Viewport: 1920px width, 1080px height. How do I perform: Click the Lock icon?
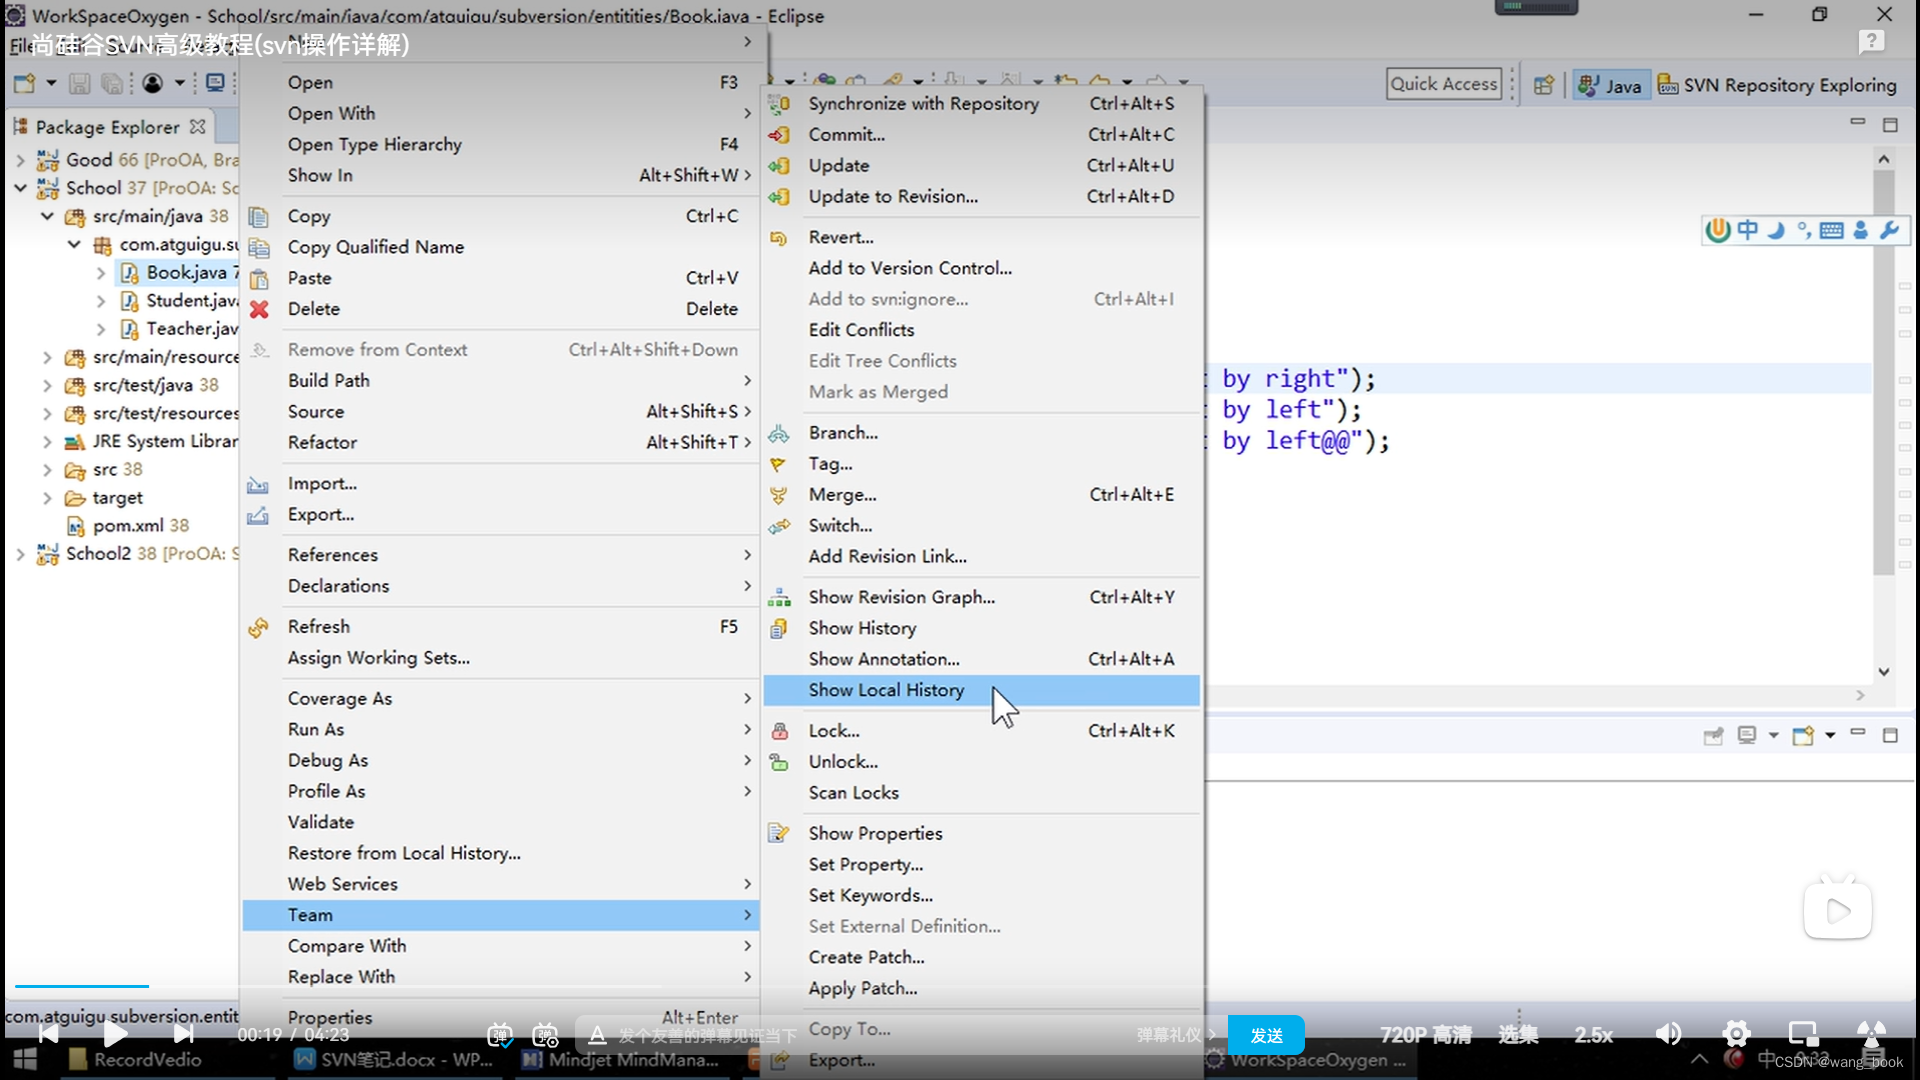779,731
